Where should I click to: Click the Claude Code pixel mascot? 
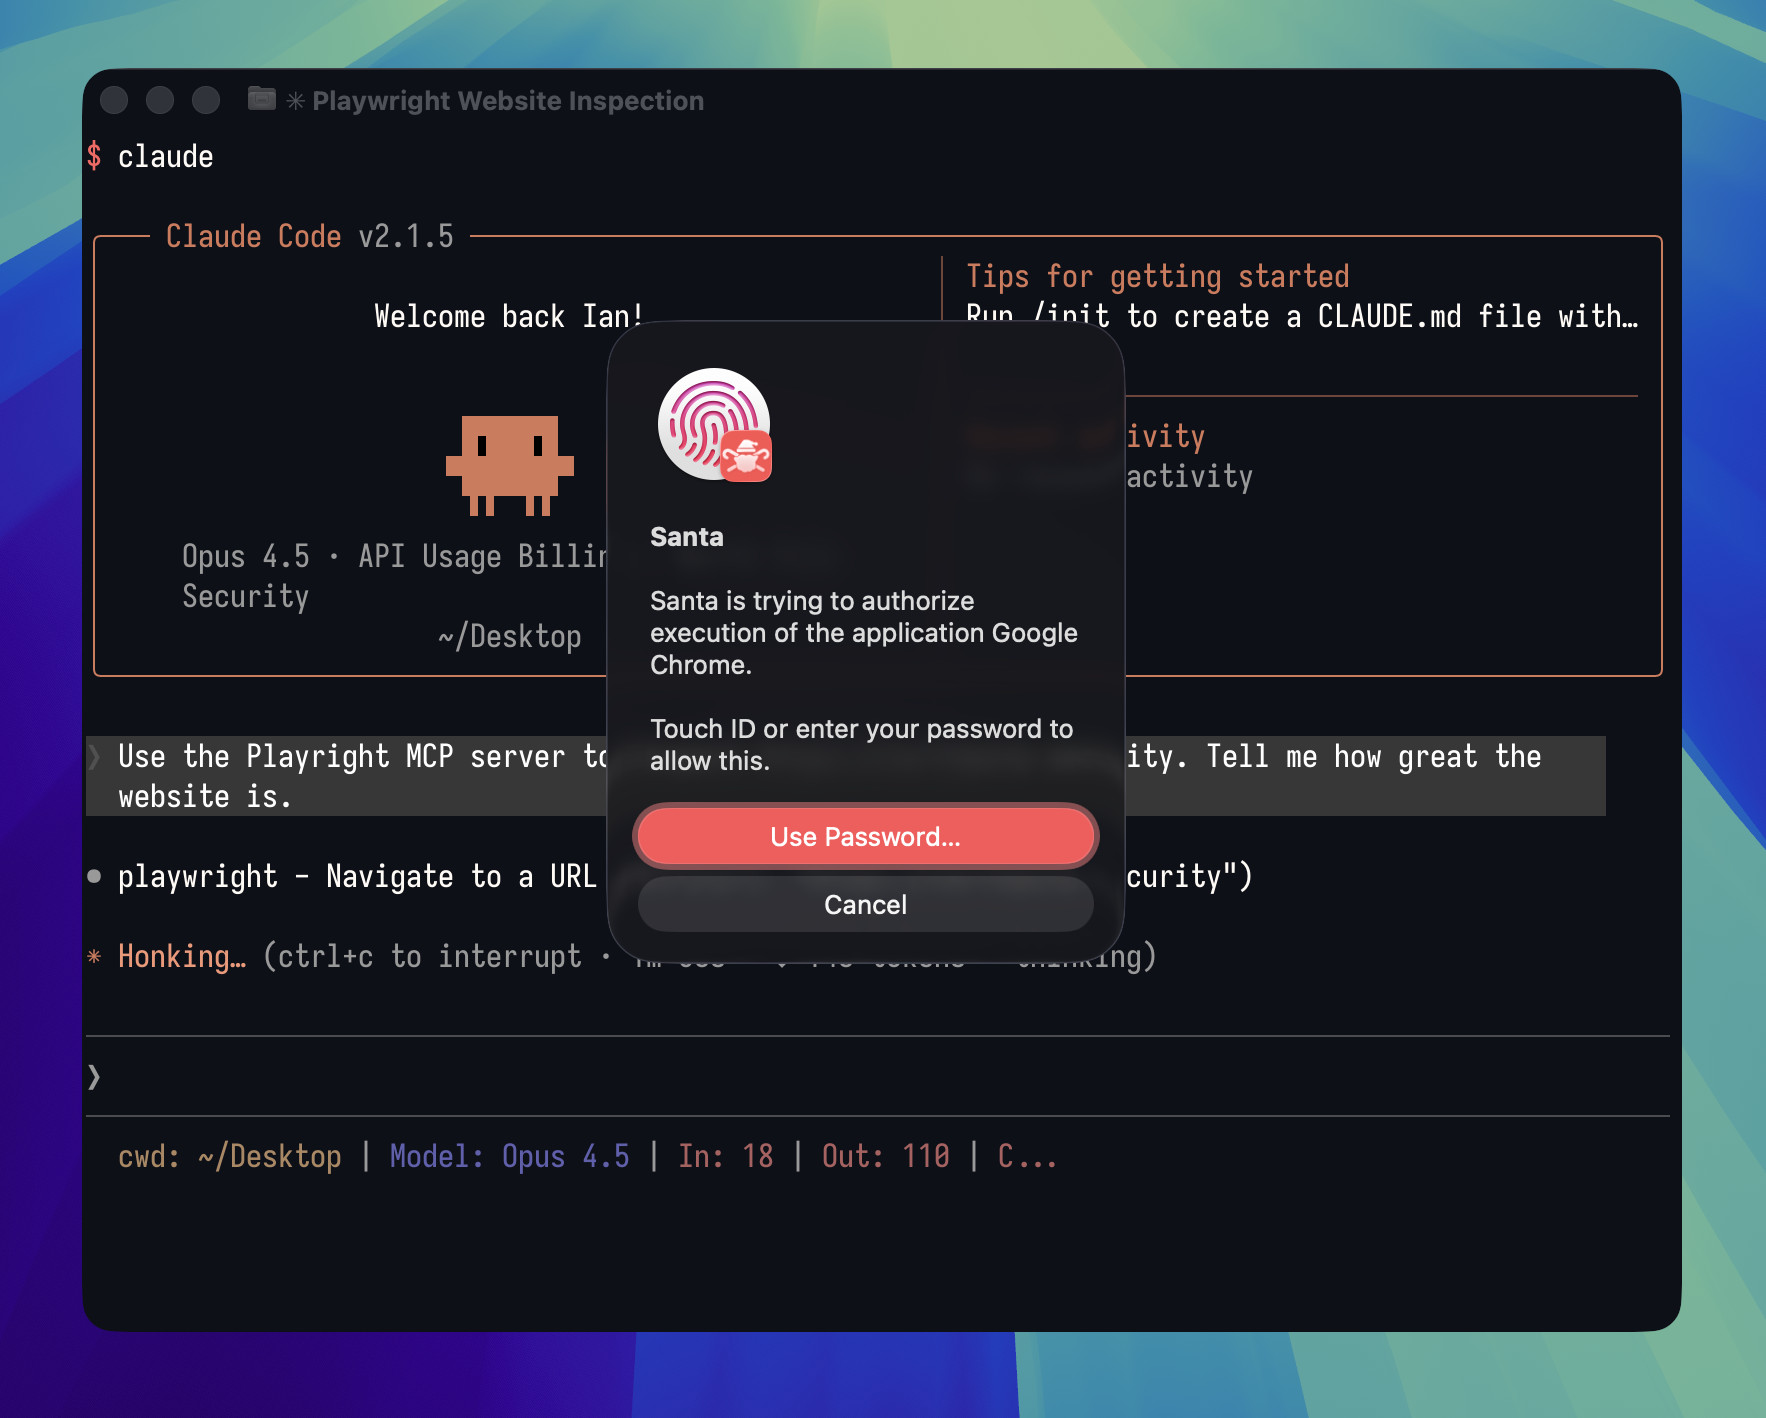point(509,465)
